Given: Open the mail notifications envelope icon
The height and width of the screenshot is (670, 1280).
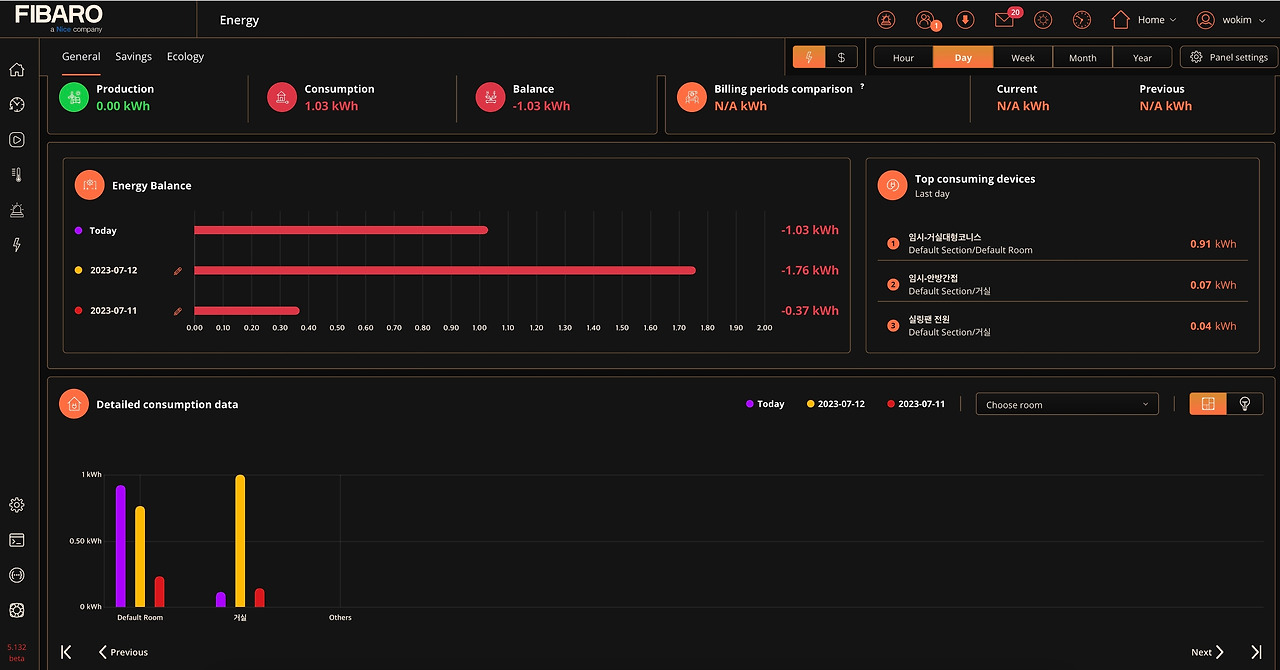Looking at the screenshot, I should [1004, 19].
